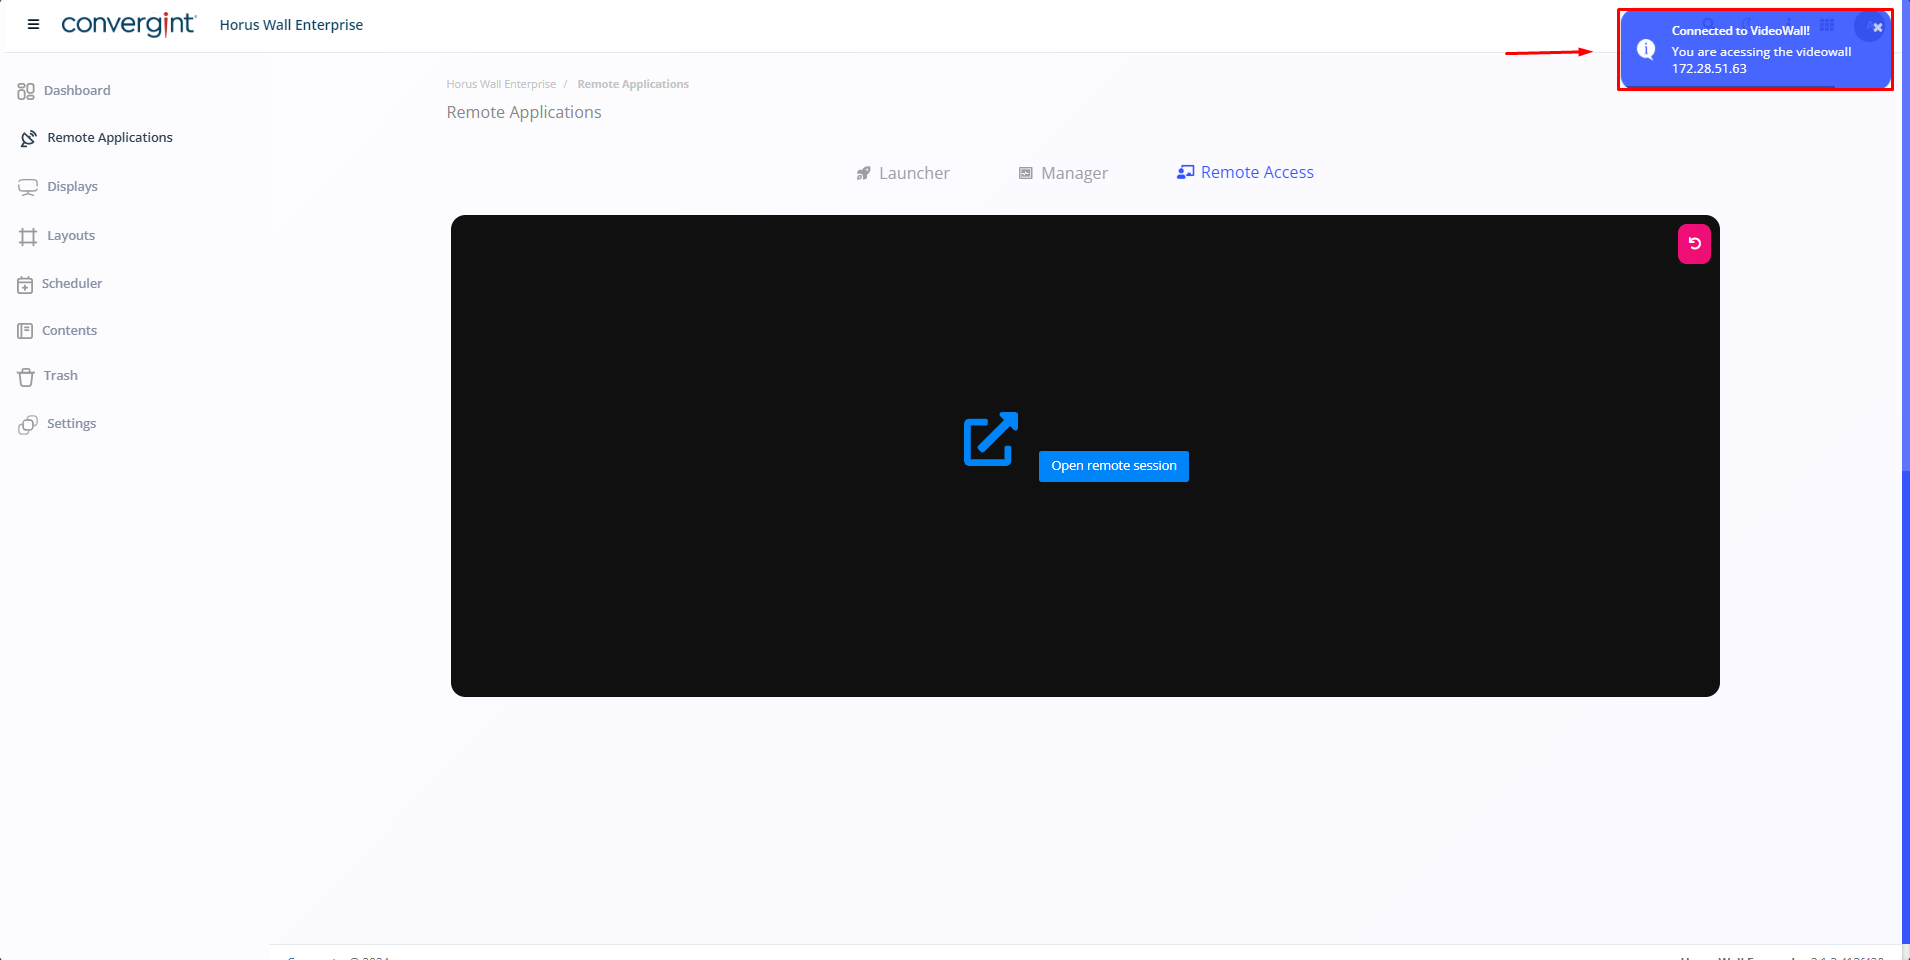Image resolution: width=1910 pixels, height=960 pixels.
Task: Click the Layouts crop icon
Action: point(28,237)
